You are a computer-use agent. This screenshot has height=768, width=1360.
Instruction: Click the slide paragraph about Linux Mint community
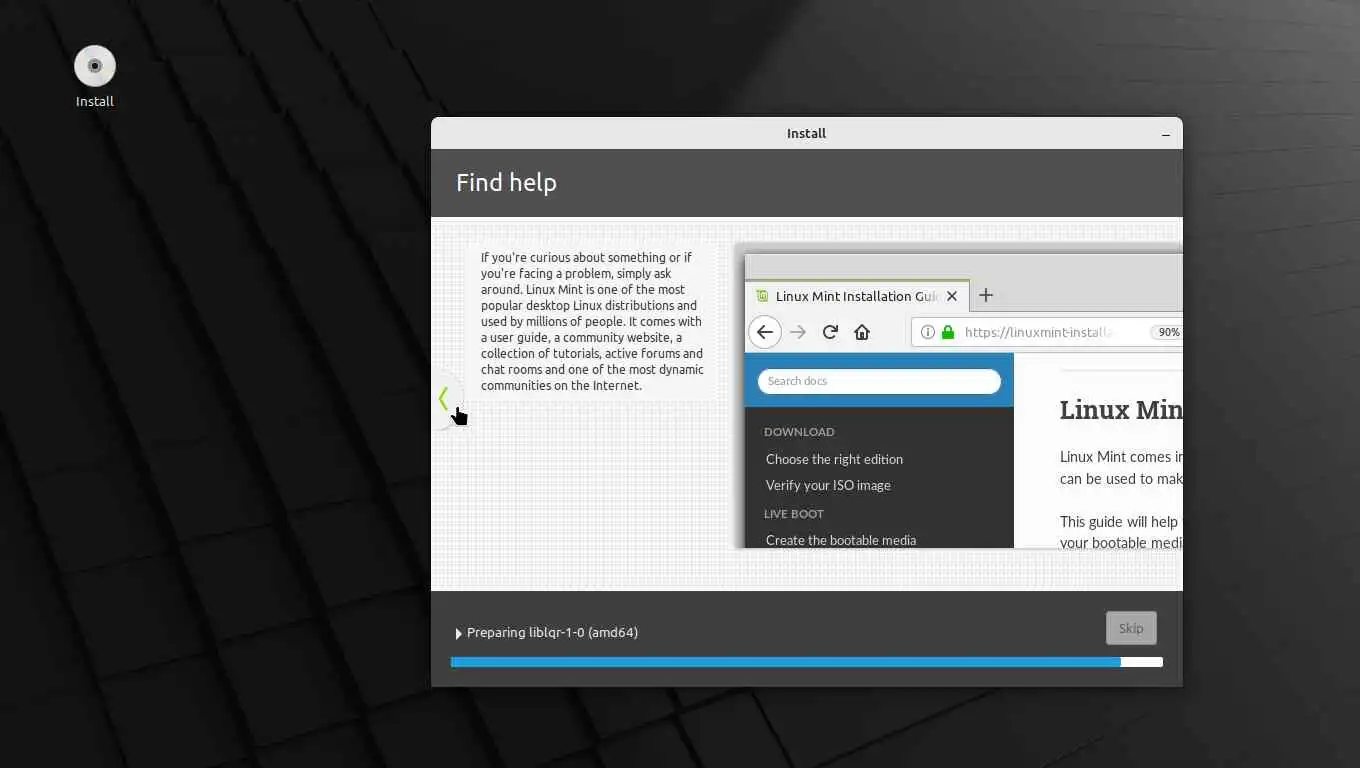tap(592, 321)
